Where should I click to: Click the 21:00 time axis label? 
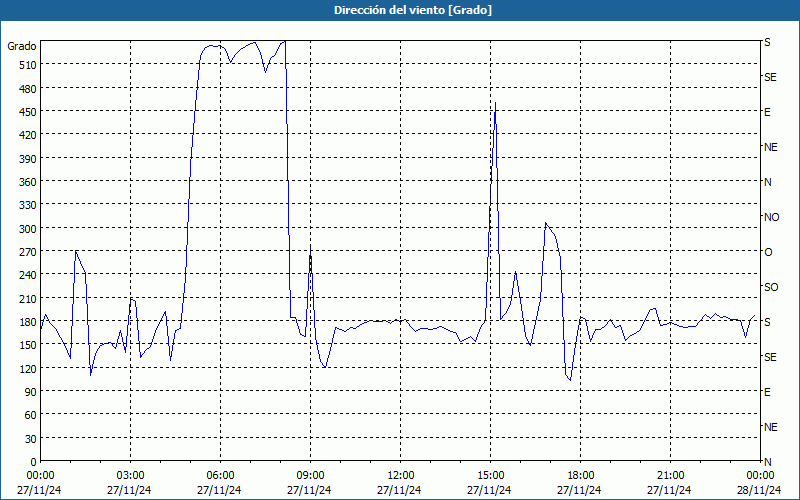670,476
